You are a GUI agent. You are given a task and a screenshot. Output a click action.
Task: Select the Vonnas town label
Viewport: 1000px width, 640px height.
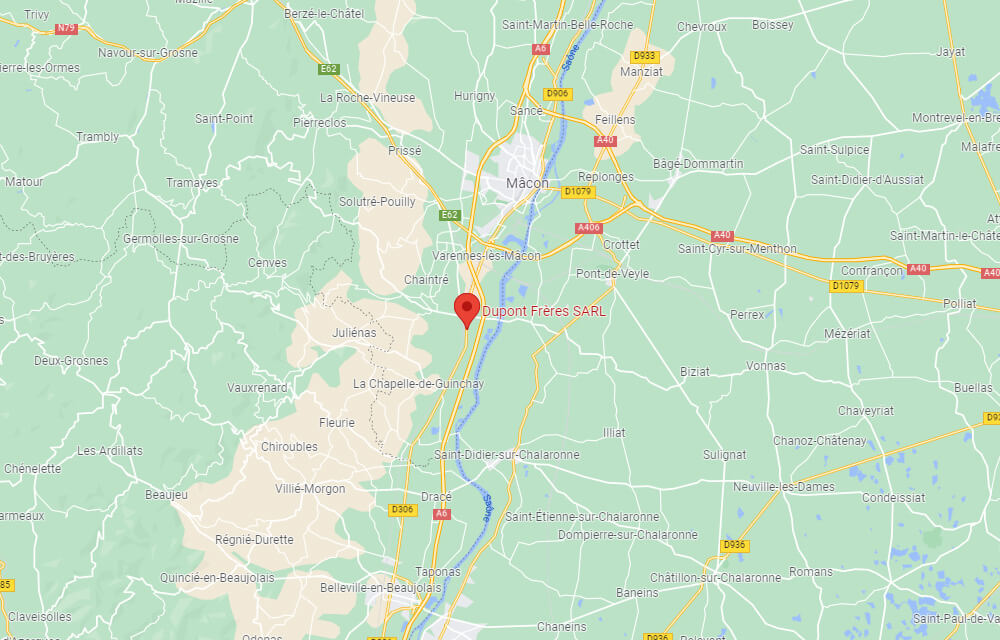pos(766,366)
